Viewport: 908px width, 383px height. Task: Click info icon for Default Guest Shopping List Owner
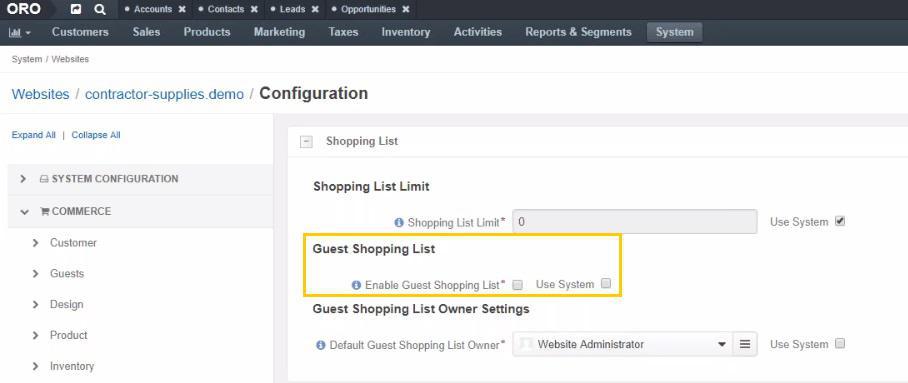tap(321, 345)
